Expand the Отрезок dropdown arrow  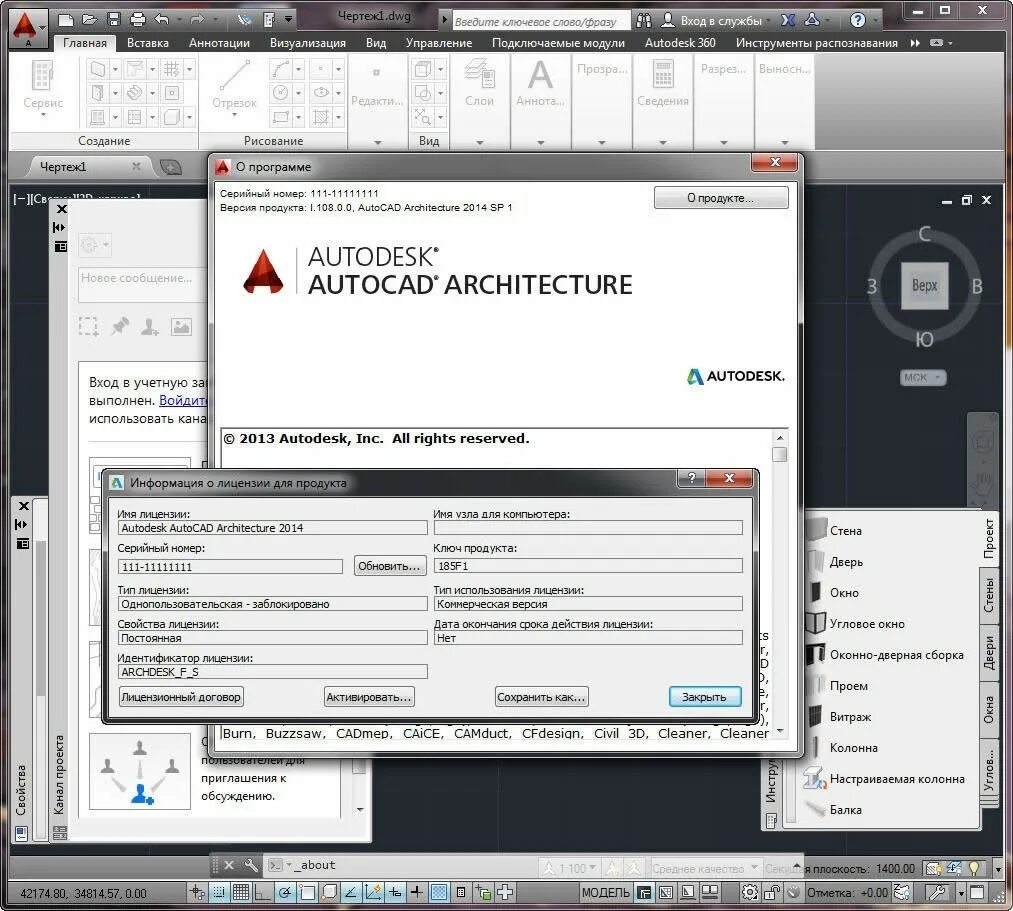click(235, 115)
